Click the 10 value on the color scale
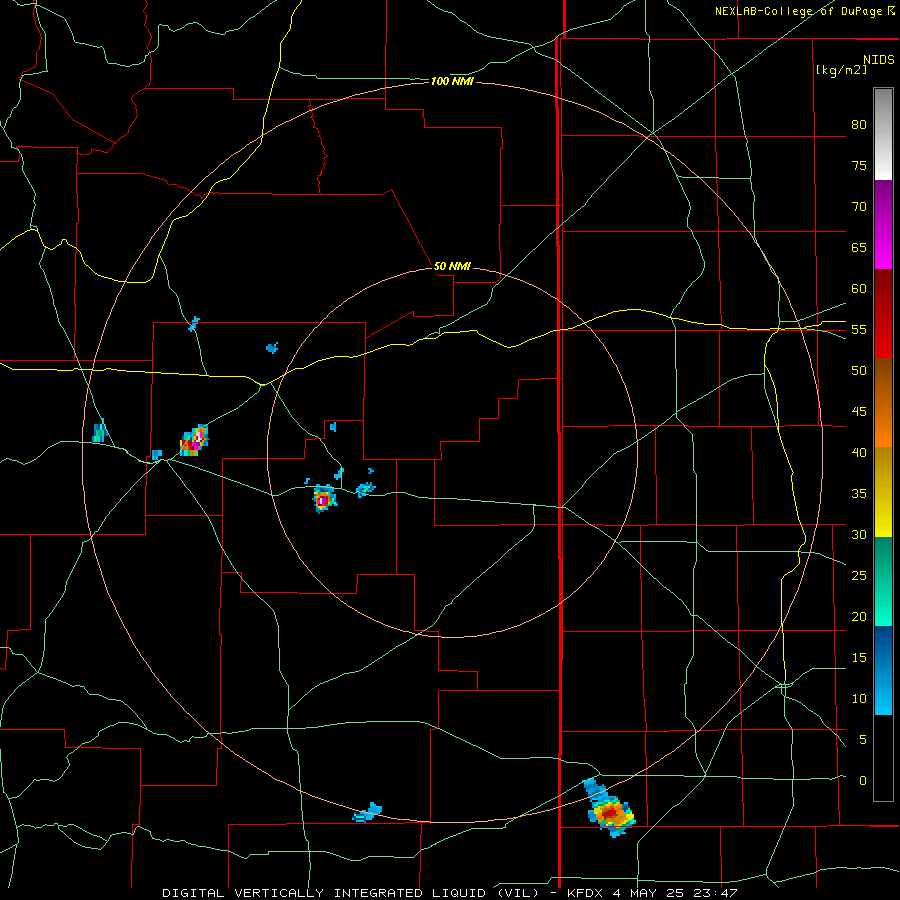The width and height of the screenshot is (900, 900). pyautogui.click(x=859, y=699)
